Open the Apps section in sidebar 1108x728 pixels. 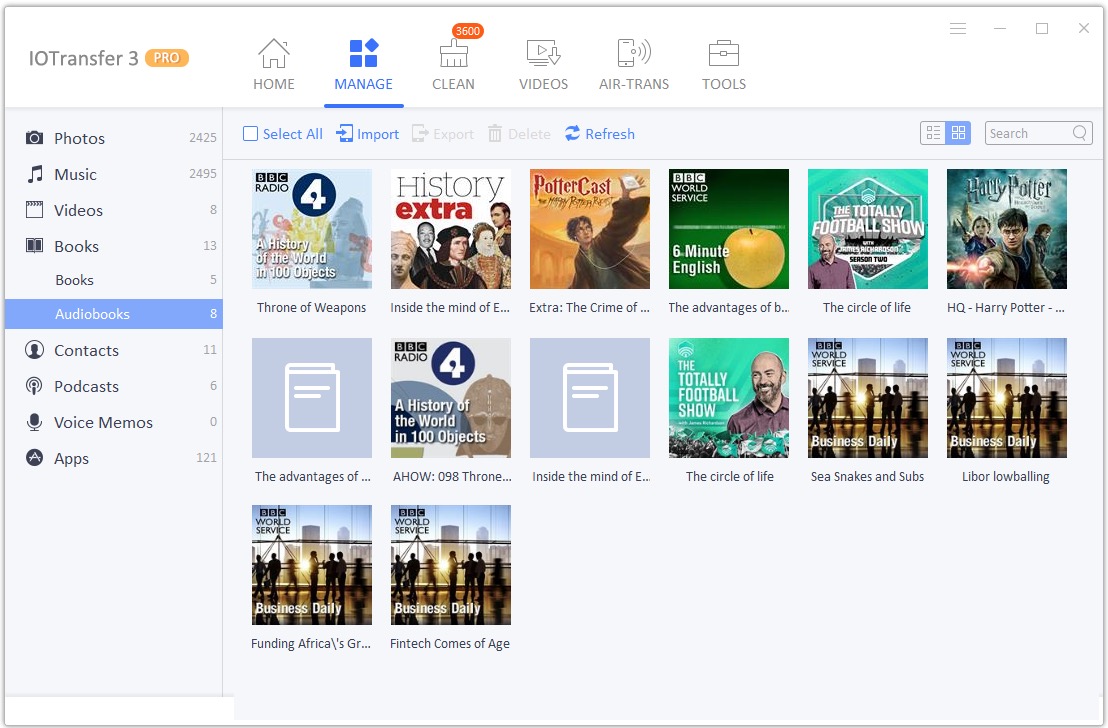point(37,458)
